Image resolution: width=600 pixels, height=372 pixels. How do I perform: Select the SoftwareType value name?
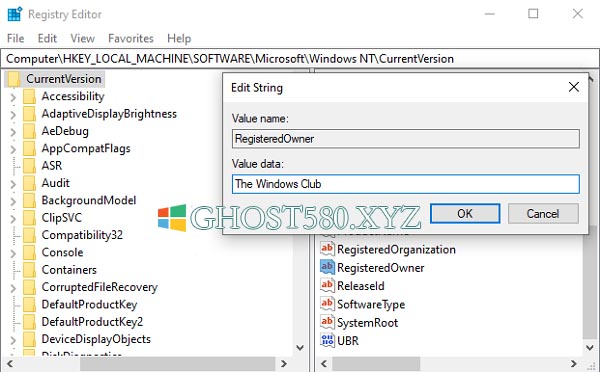371,305
